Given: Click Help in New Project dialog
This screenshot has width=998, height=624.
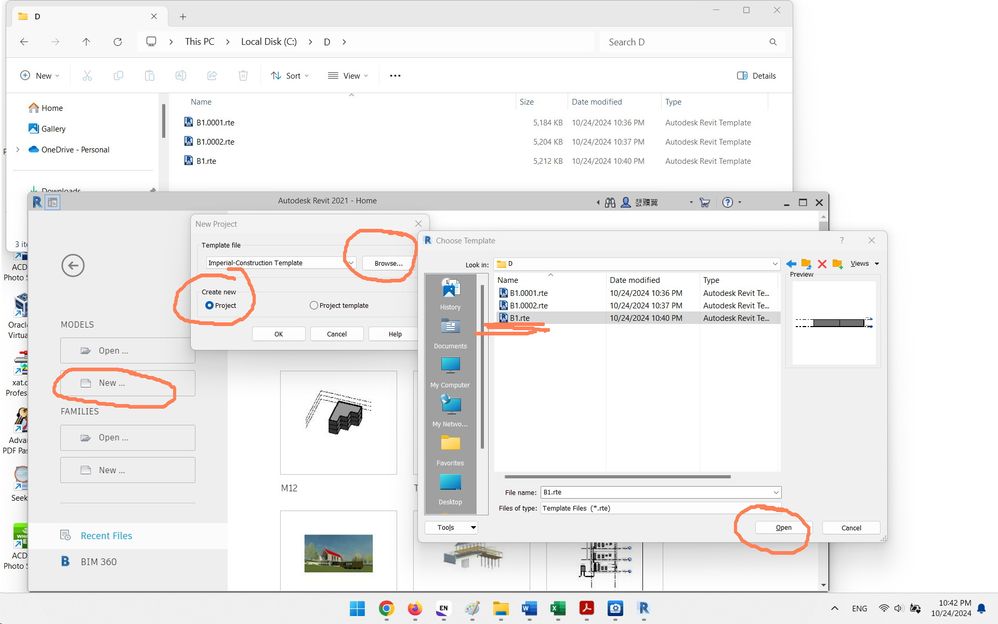Looking at the screenshot, I should point(395,334).
